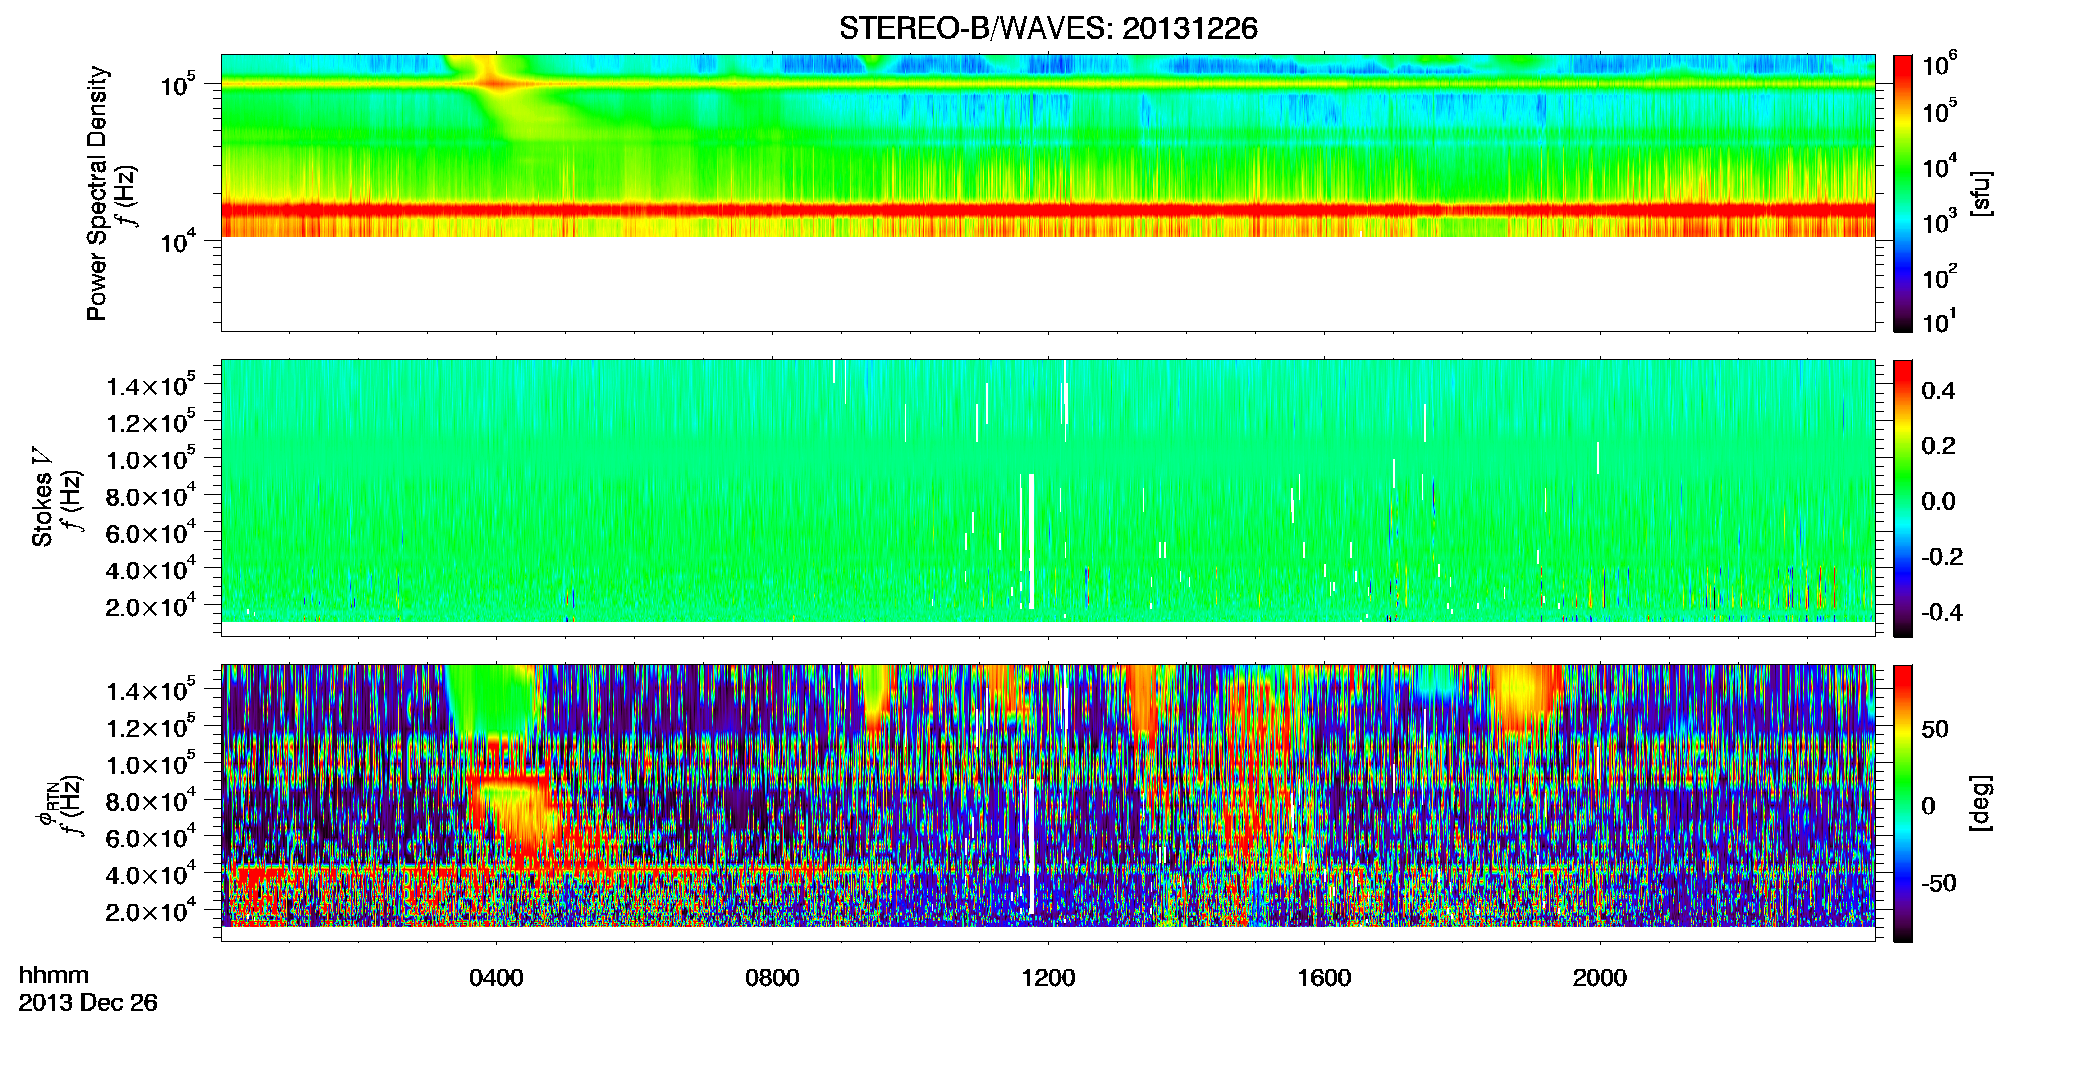Screen dimensions: 2096x1080
Task: Click the 2.0×10^4 tick in Stokes V panel
Action: (151, 606)
